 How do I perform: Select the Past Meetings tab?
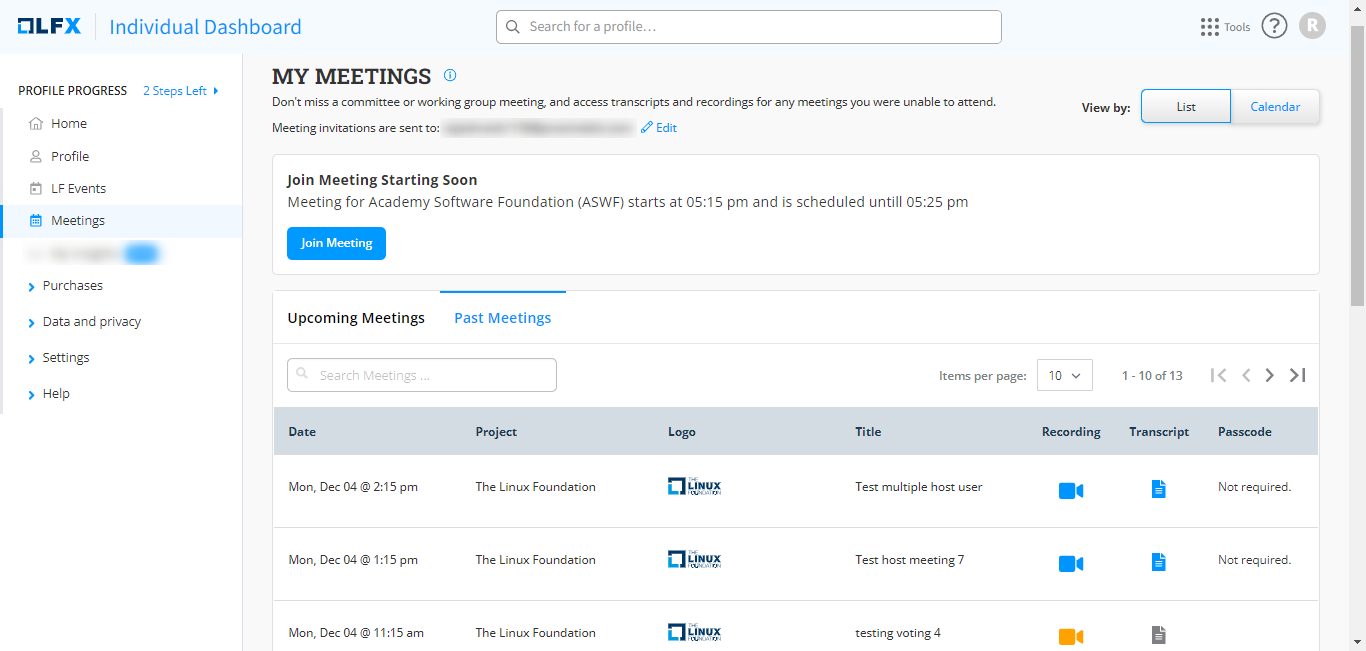502,318
